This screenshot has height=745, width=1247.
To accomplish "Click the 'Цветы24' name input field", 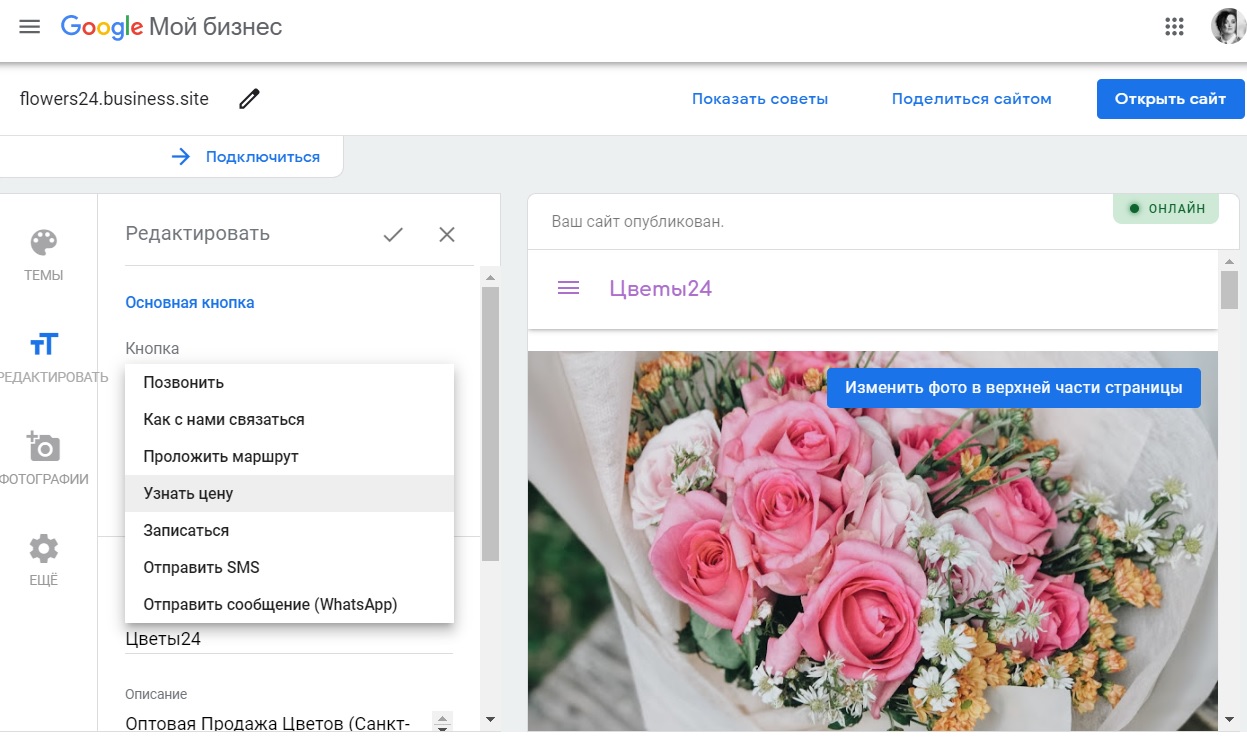I will click(288, 639).
